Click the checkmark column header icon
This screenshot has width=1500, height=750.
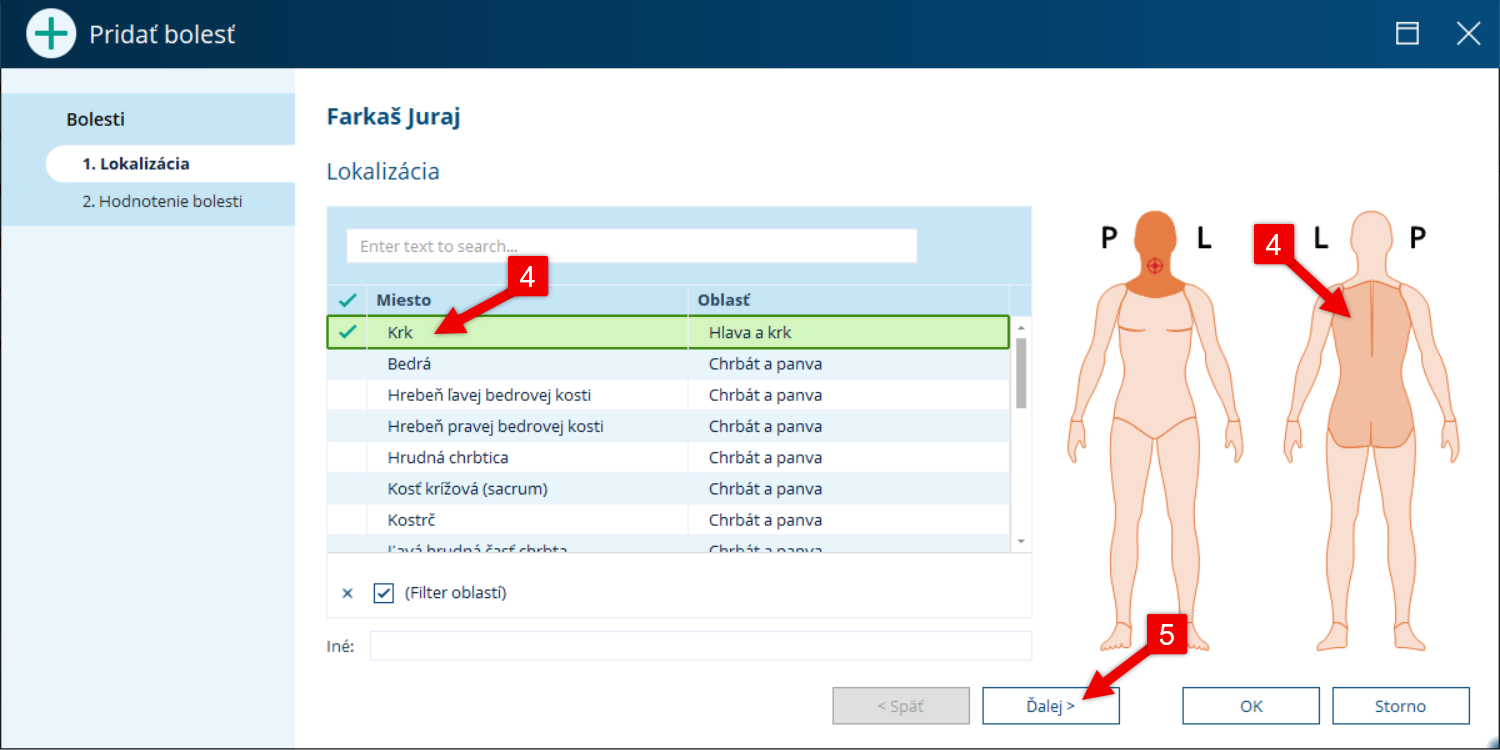[x=347, y=300]
